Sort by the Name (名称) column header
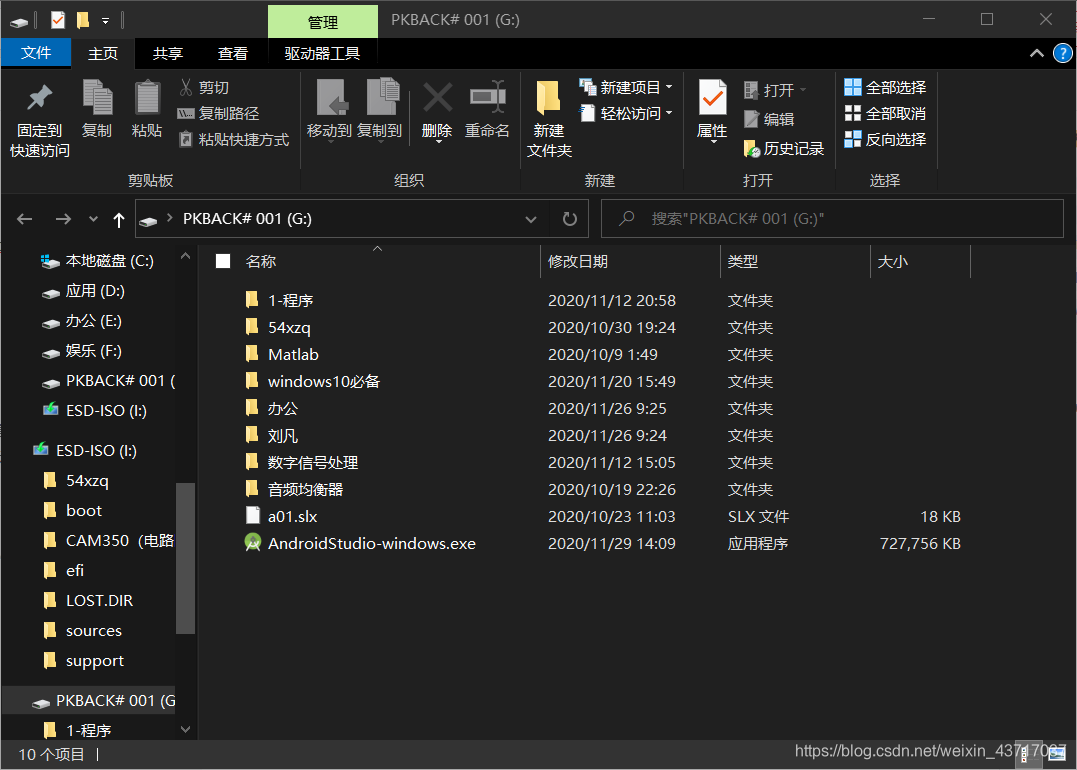 260,262
